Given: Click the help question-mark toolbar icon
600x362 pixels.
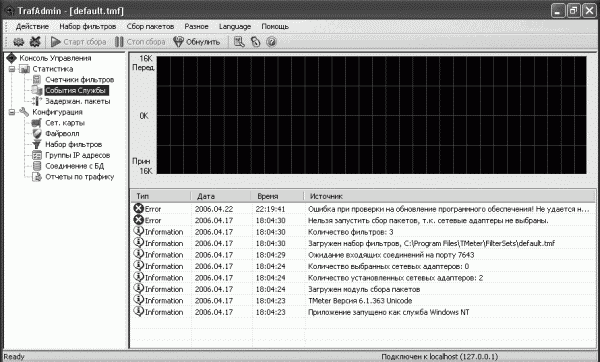Looking at the screenshot, I should [x=271, y=42].
